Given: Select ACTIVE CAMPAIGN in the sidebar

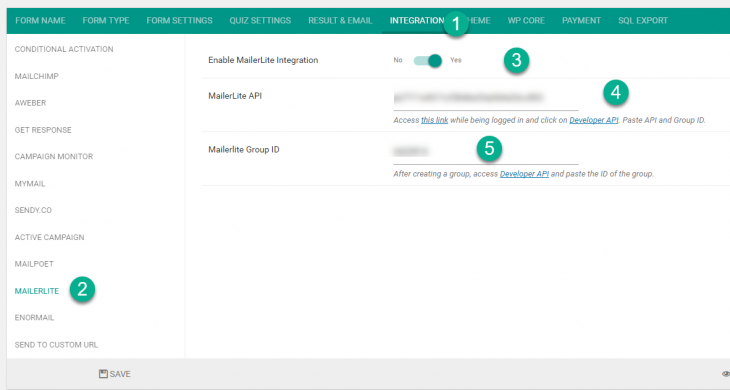Looking at the screenshot, I should (49, 237).
